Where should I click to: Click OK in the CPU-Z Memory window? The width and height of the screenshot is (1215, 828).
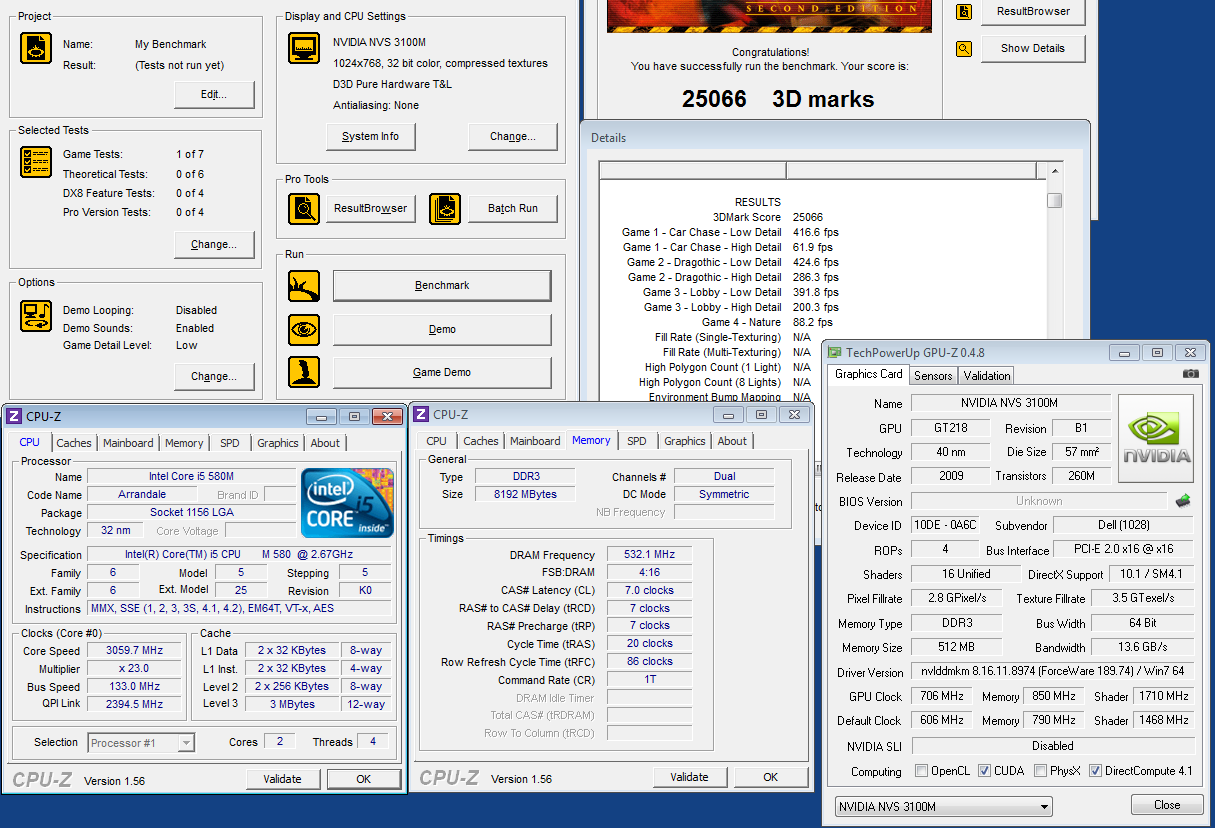tap(771, 777)
